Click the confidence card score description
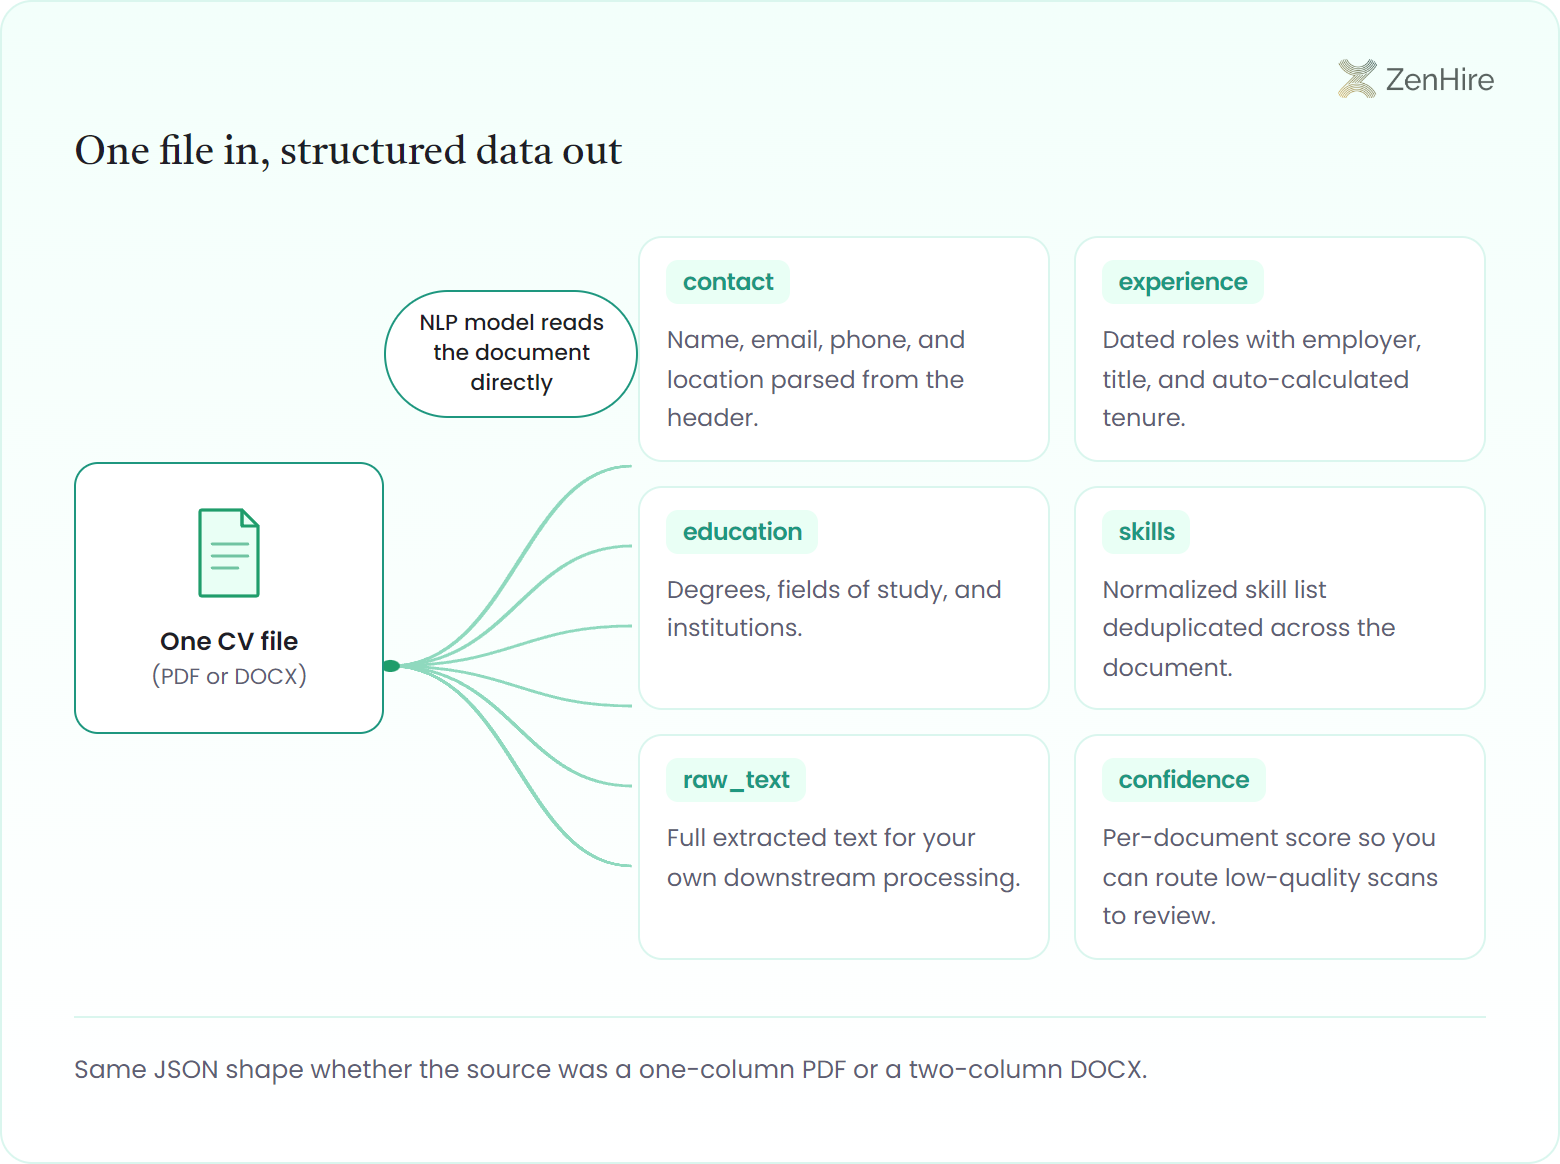1560x1164 pixels. pos(1270,877)
